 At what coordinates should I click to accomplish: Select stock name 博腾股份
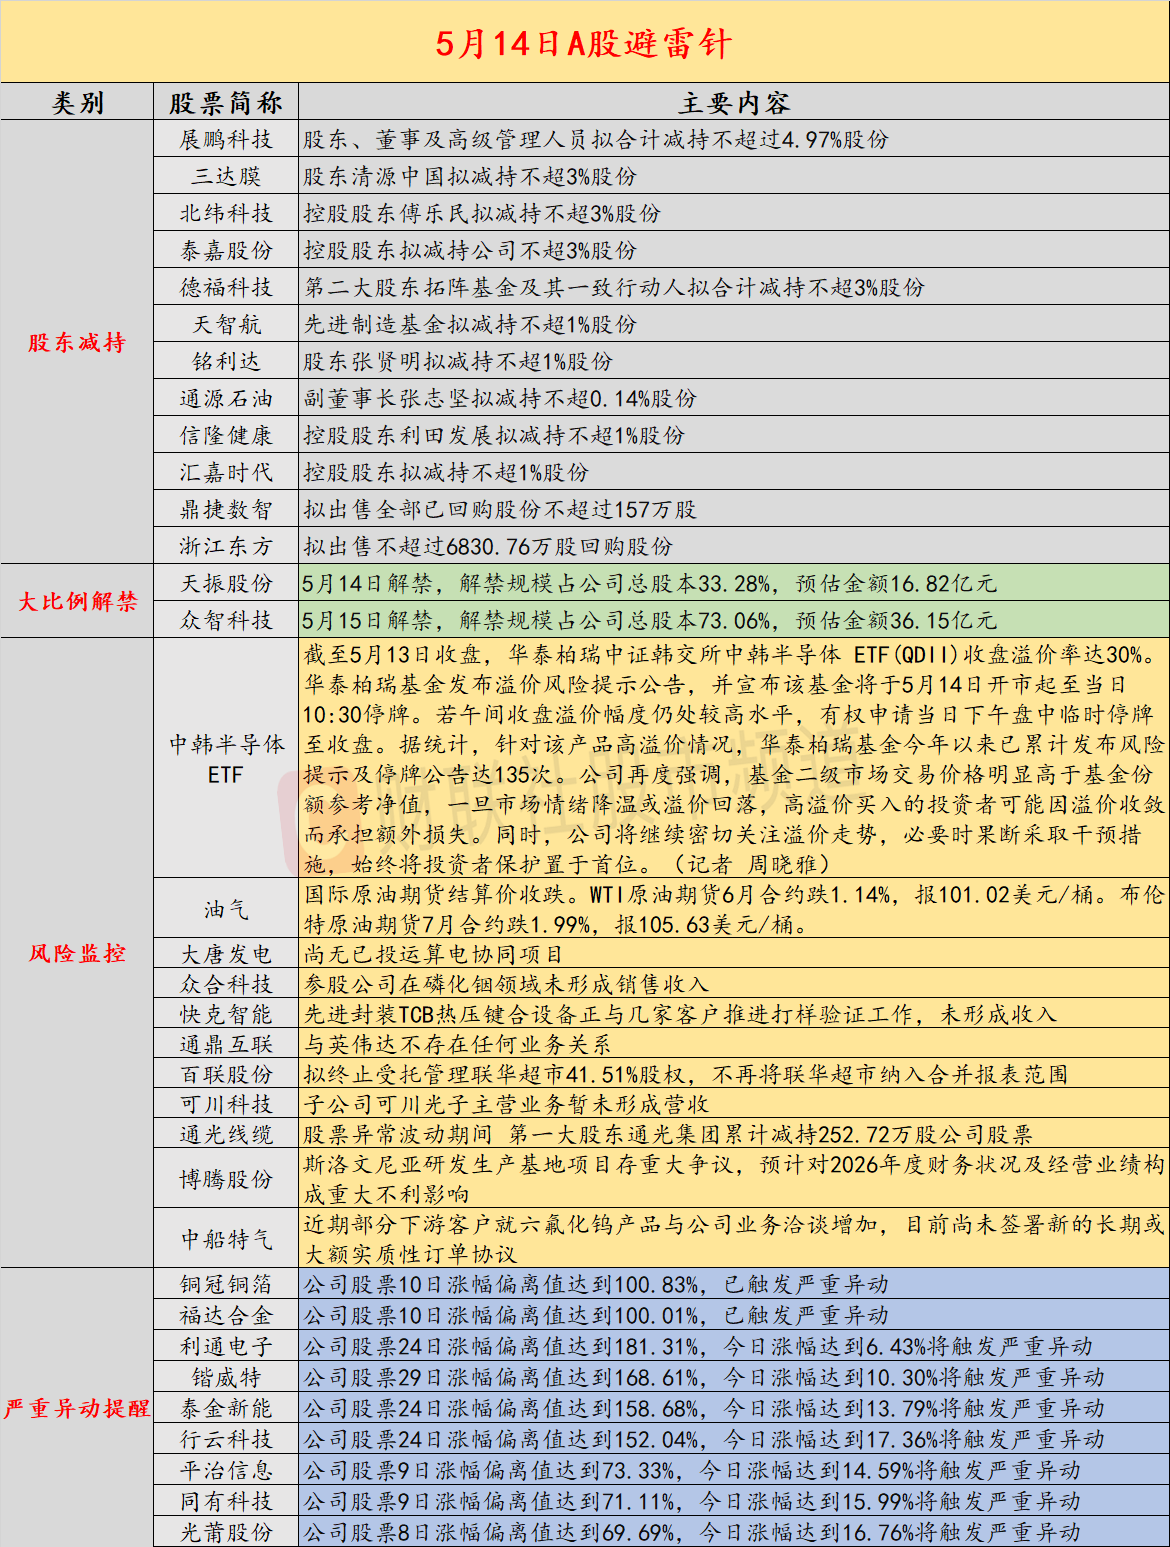pos(226,1179)
